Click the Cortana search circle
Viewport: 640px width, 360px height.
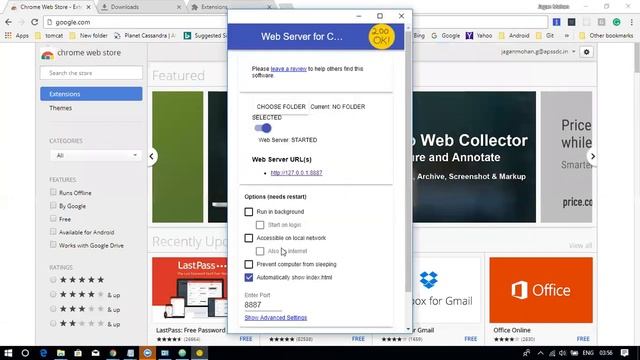25,353
